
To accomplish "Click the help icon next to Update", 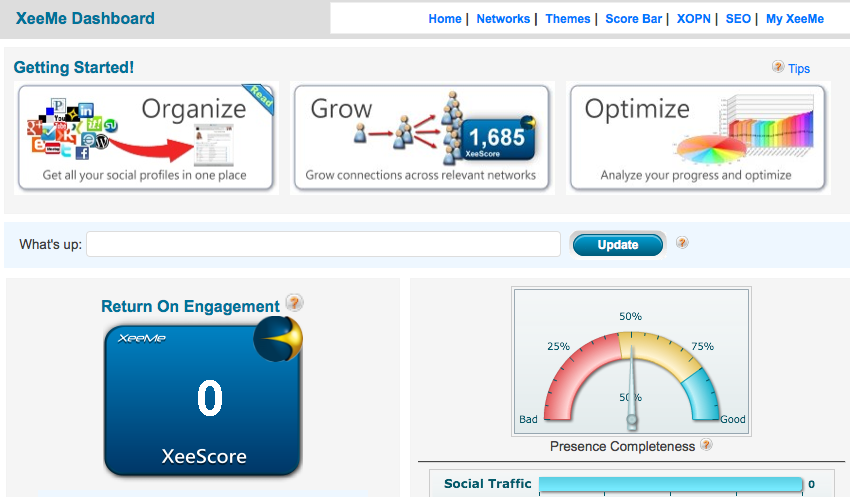I will click(x=682, y=243).
